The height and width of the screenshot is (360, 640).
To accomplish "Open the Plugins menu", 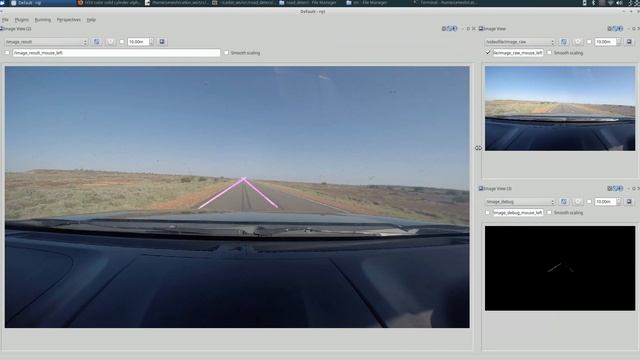I will coord(22,20).
